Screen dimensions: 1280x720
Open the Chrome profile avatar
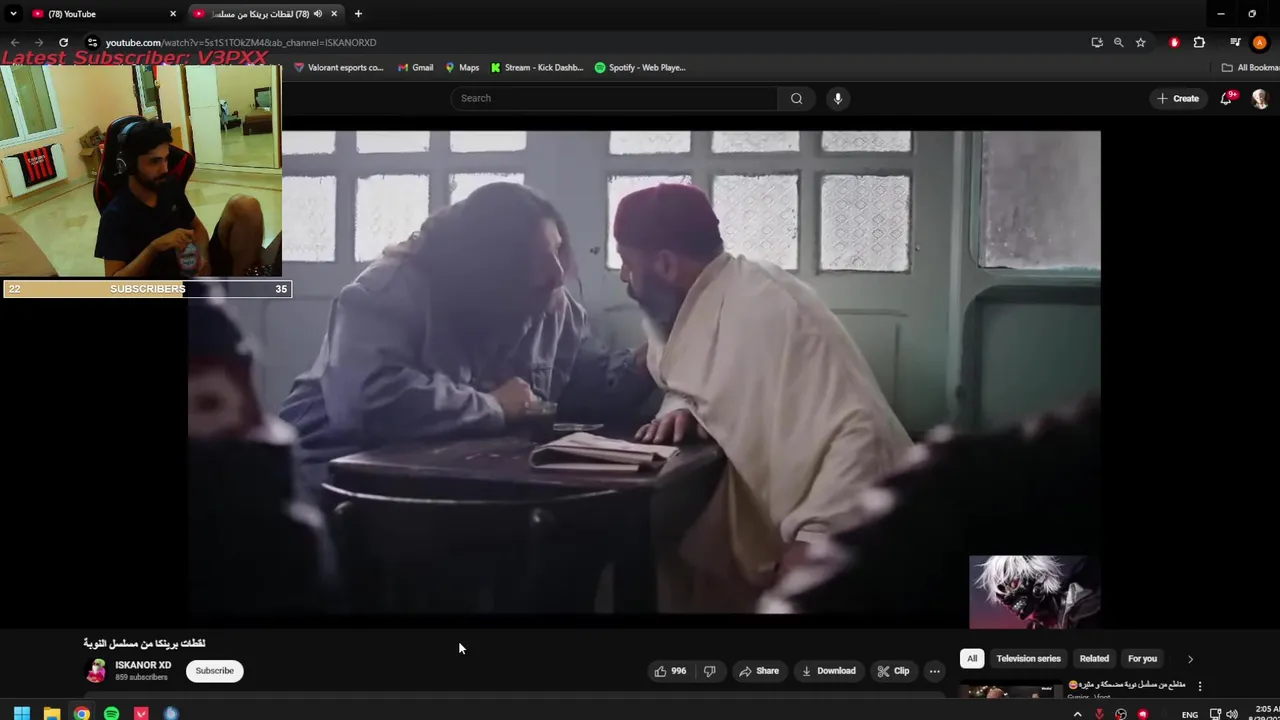1260,42
